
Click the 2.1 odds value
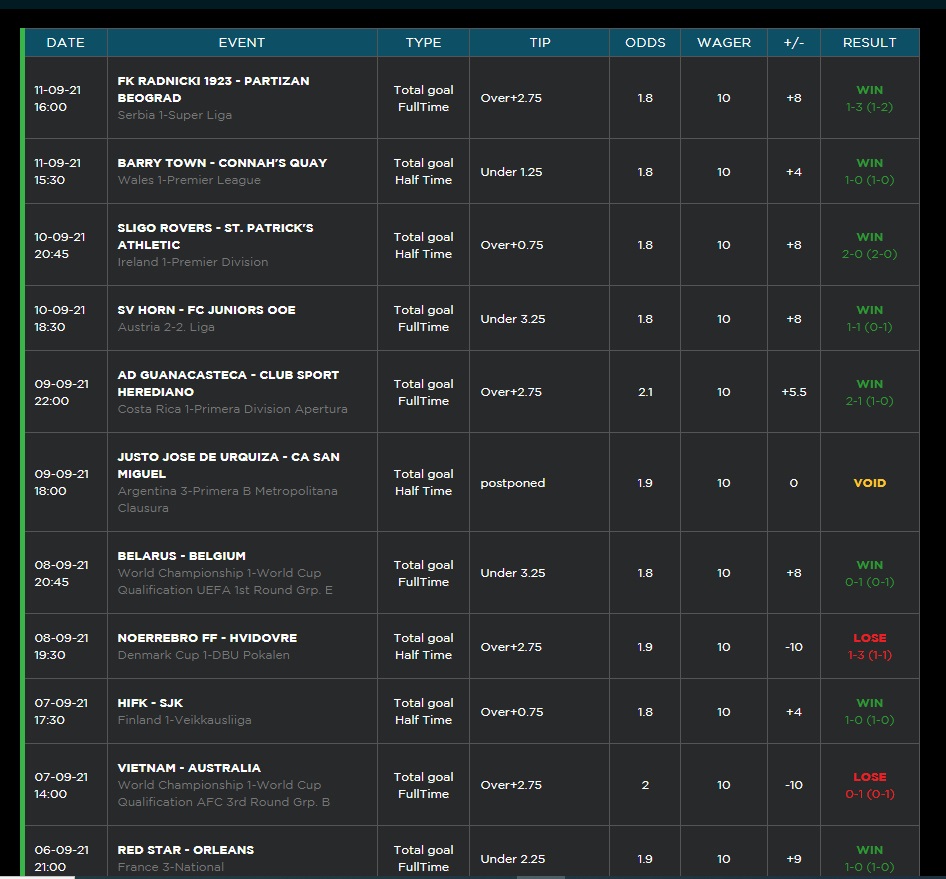645,392
